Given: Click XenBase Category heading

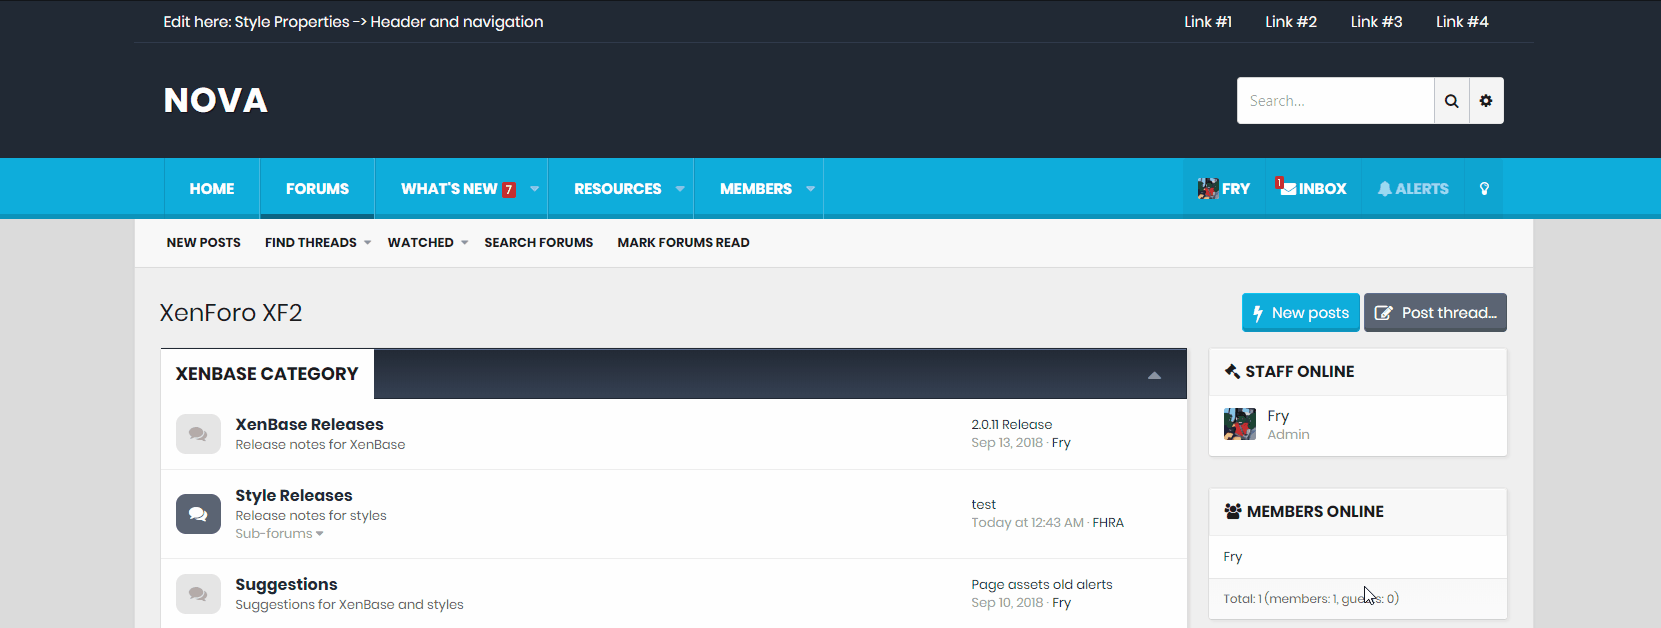Looking at the screenshot, I should tap(266, 374).
